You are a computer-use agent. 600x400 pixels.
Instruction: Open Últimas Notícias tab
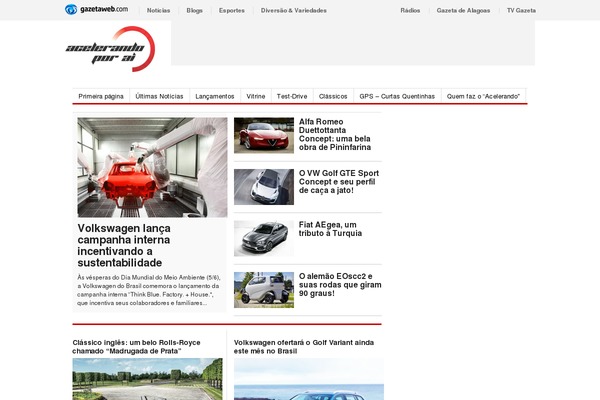(x=159, y=96)
